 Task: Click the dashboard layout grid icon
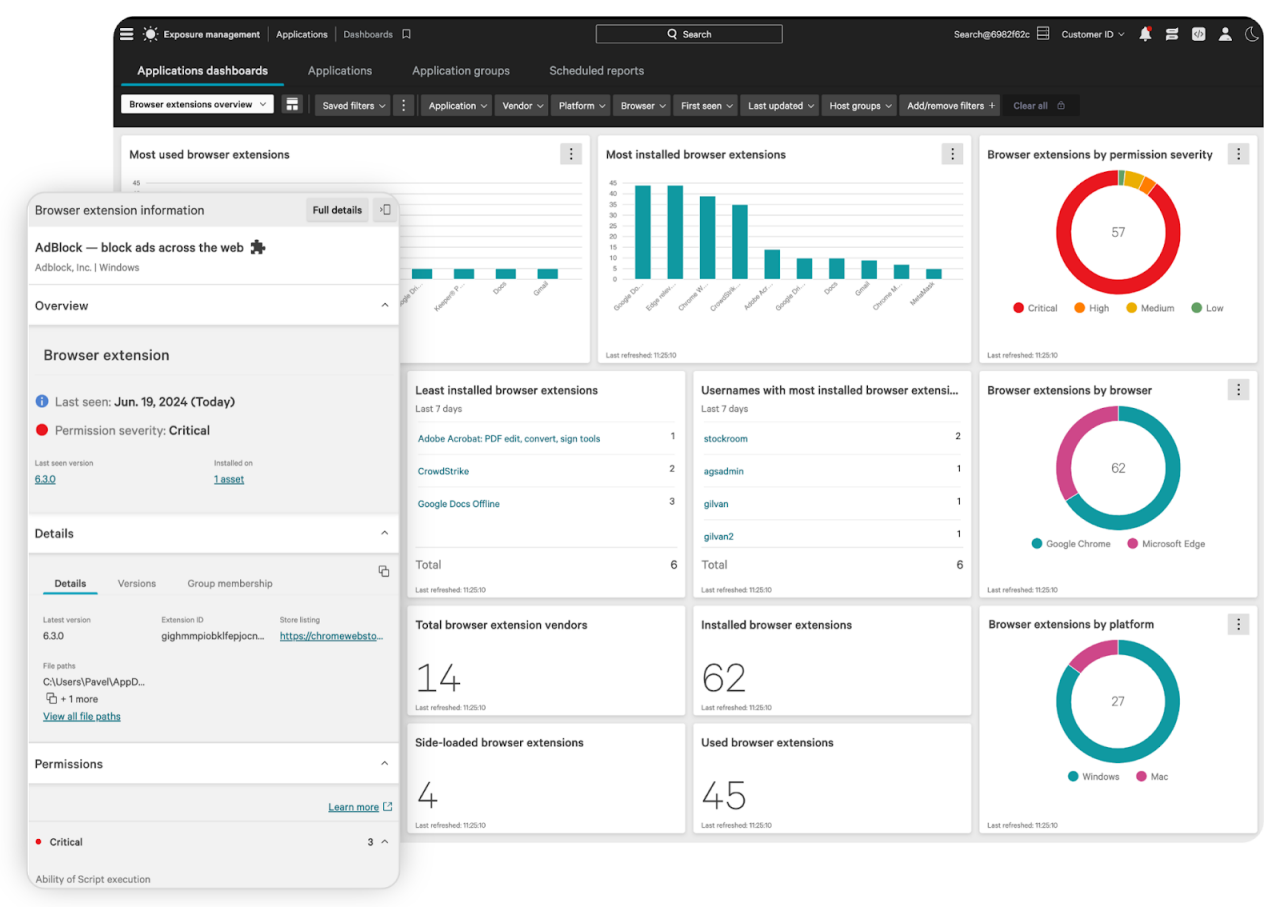pos(292,105)
